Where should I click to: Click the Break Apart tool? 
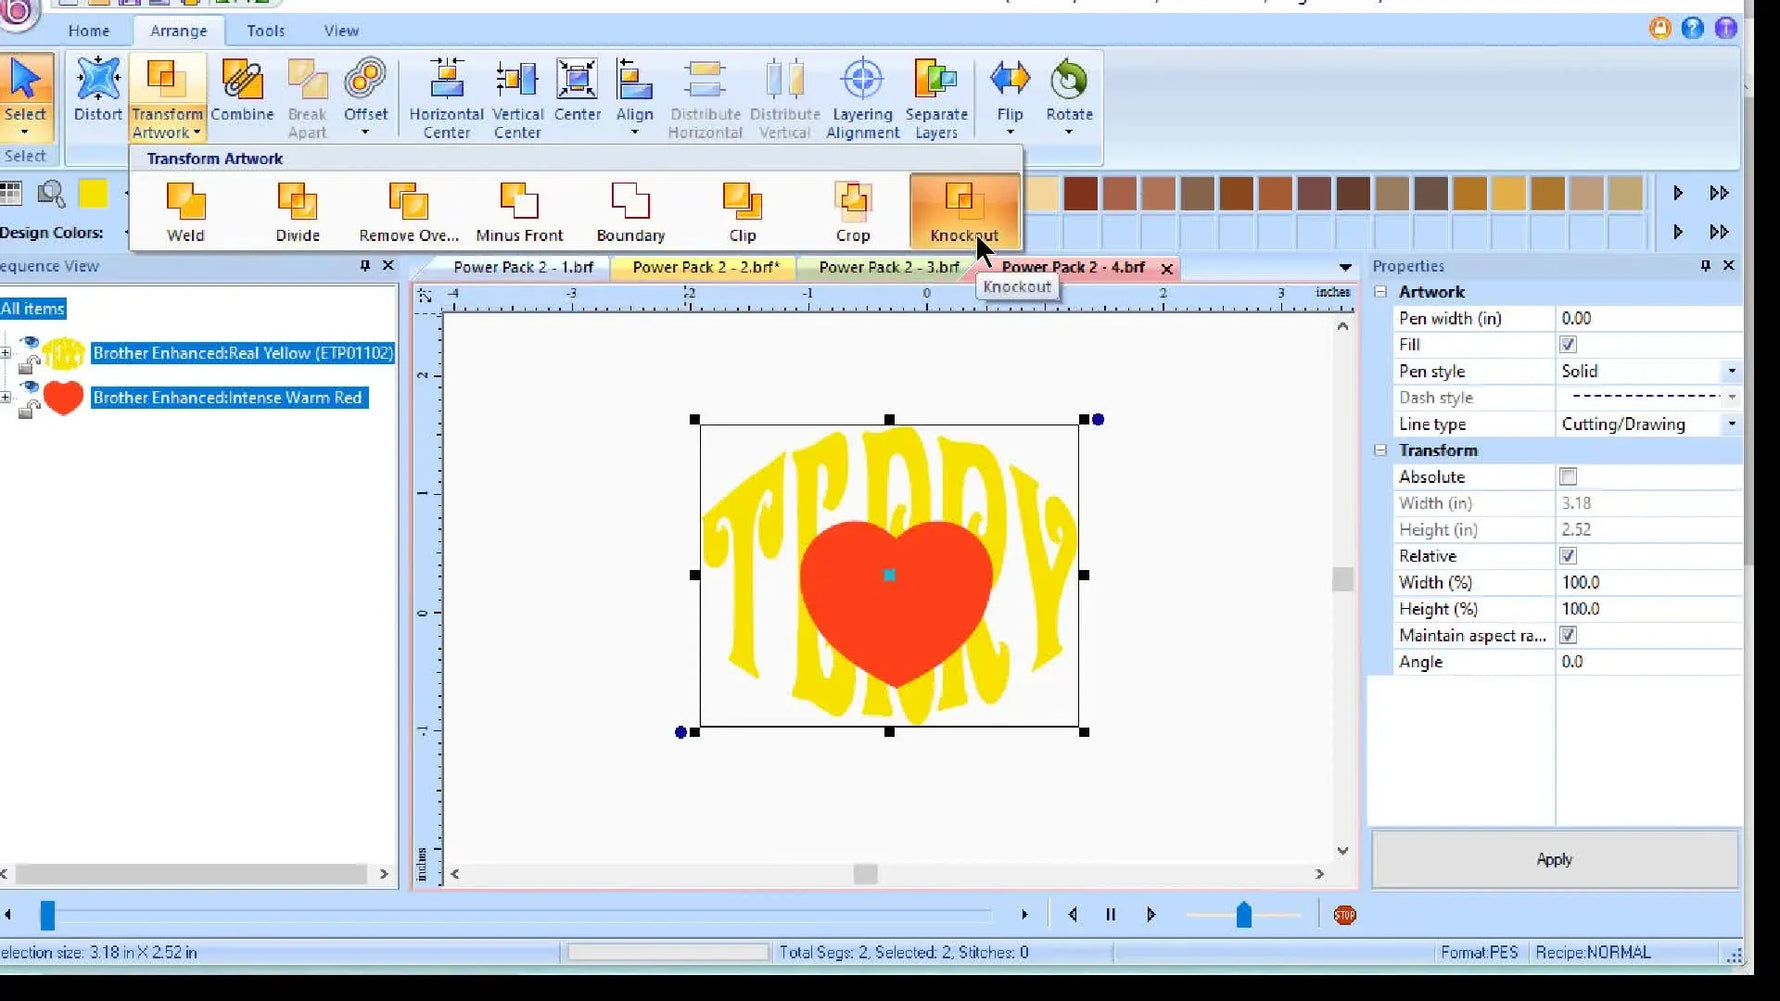coord(307,98)
